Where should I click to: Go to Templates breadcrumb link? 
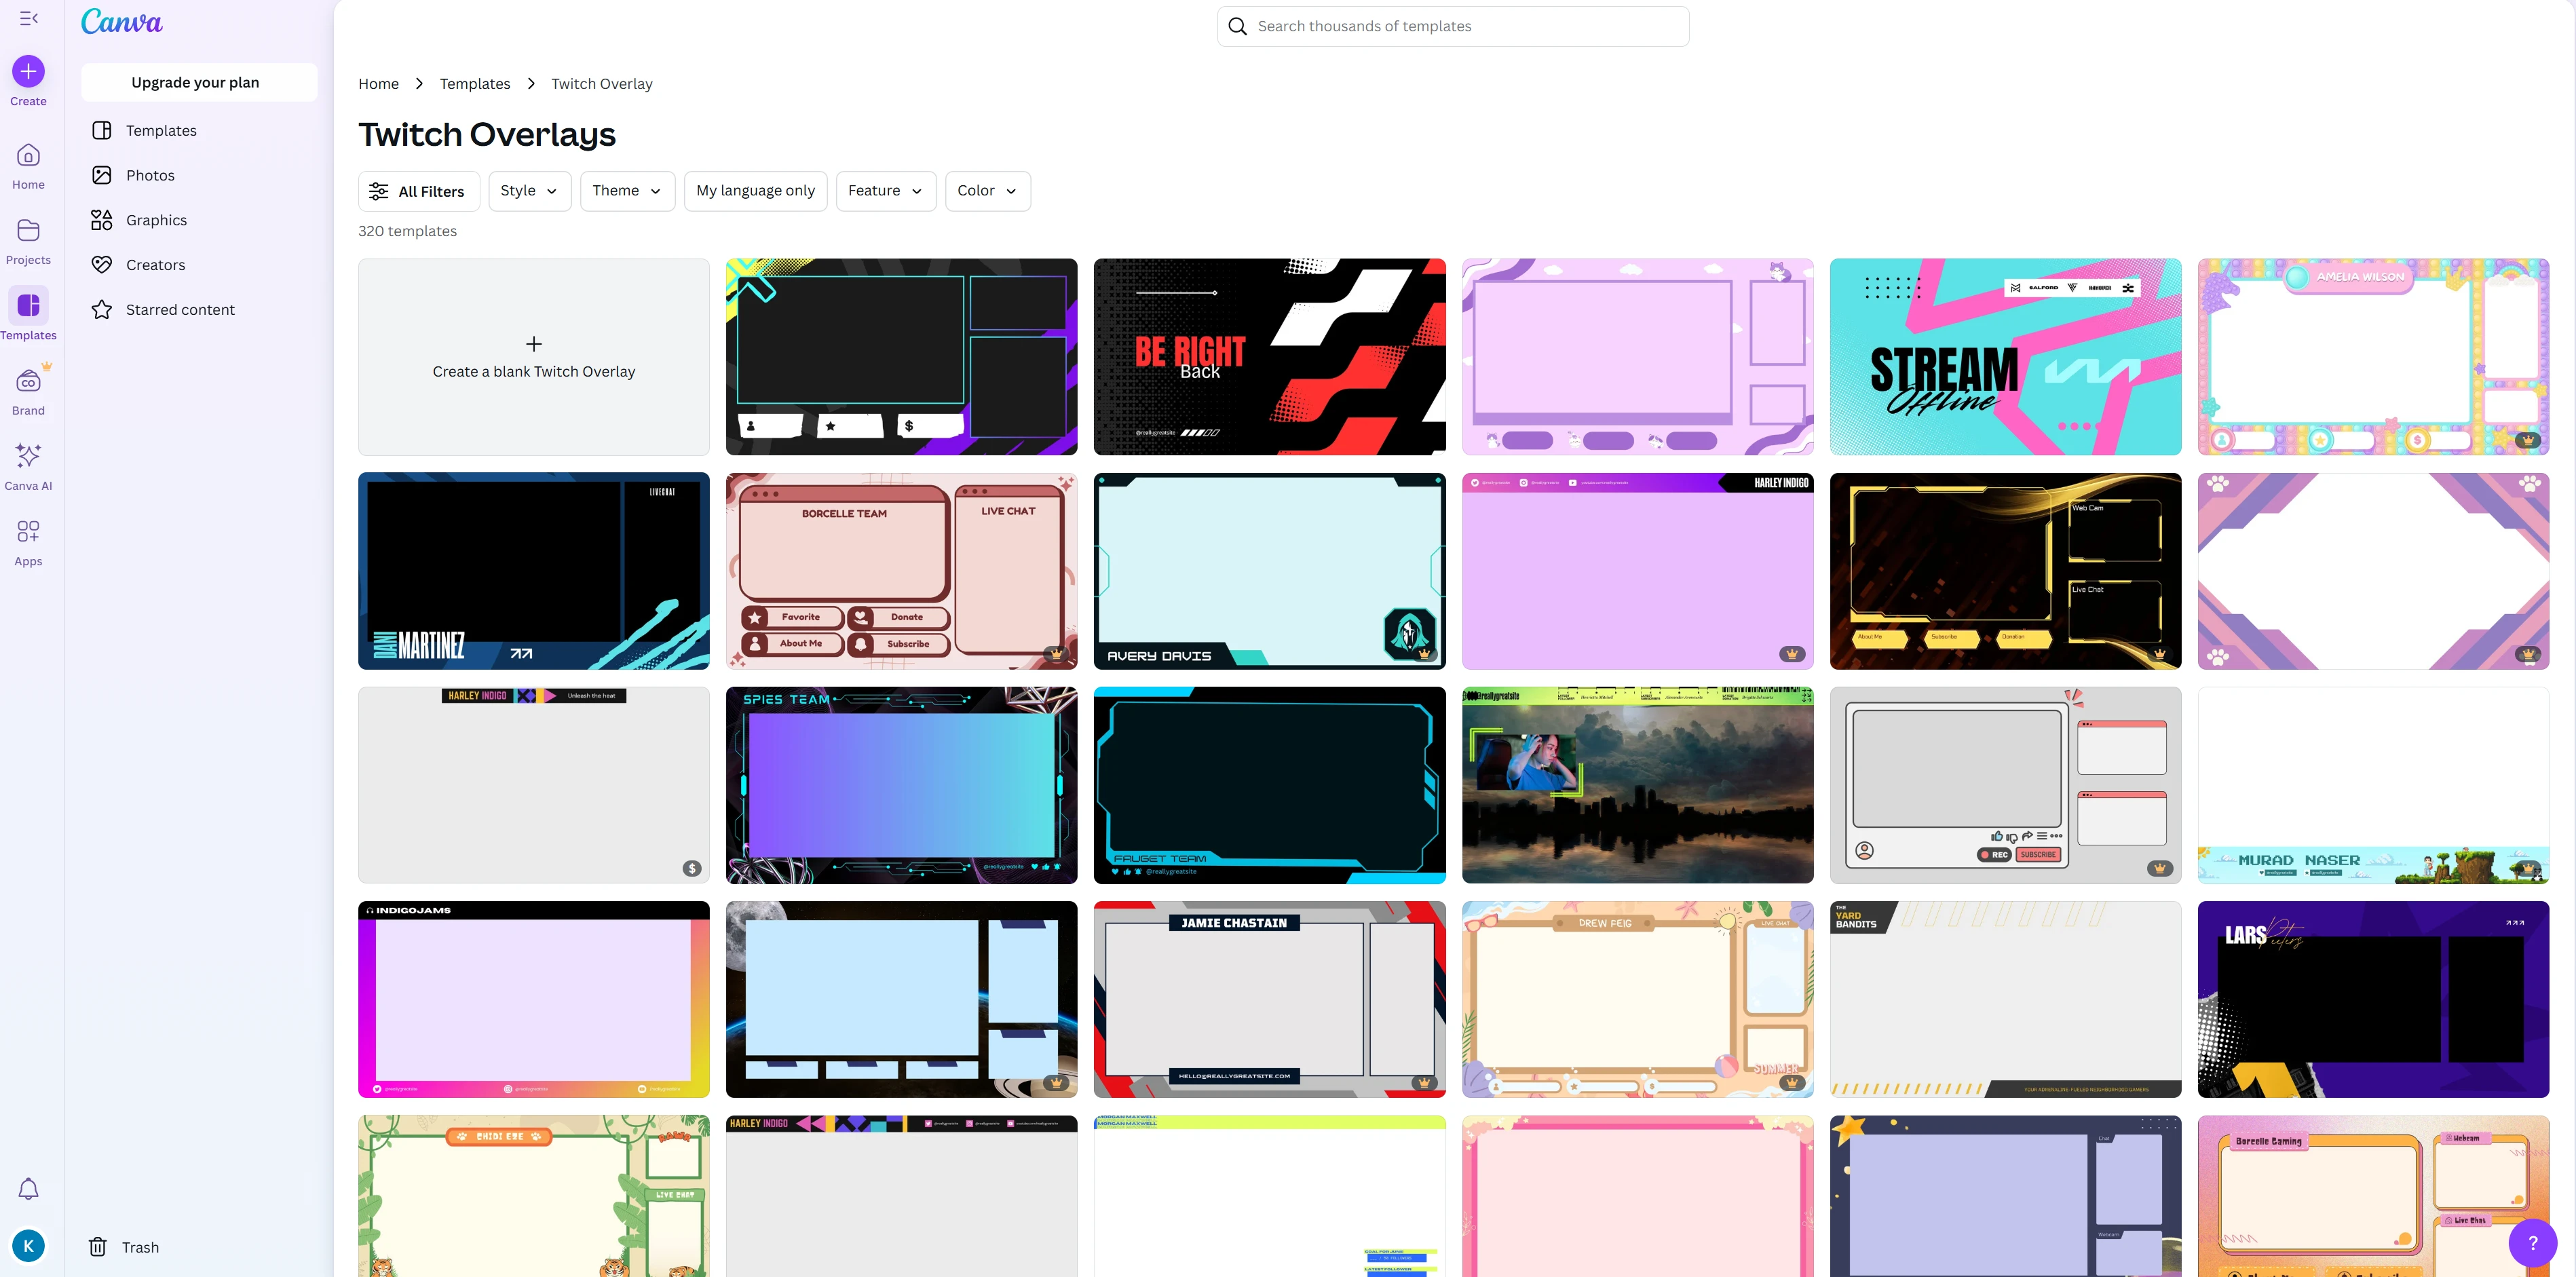click(475, 84)
